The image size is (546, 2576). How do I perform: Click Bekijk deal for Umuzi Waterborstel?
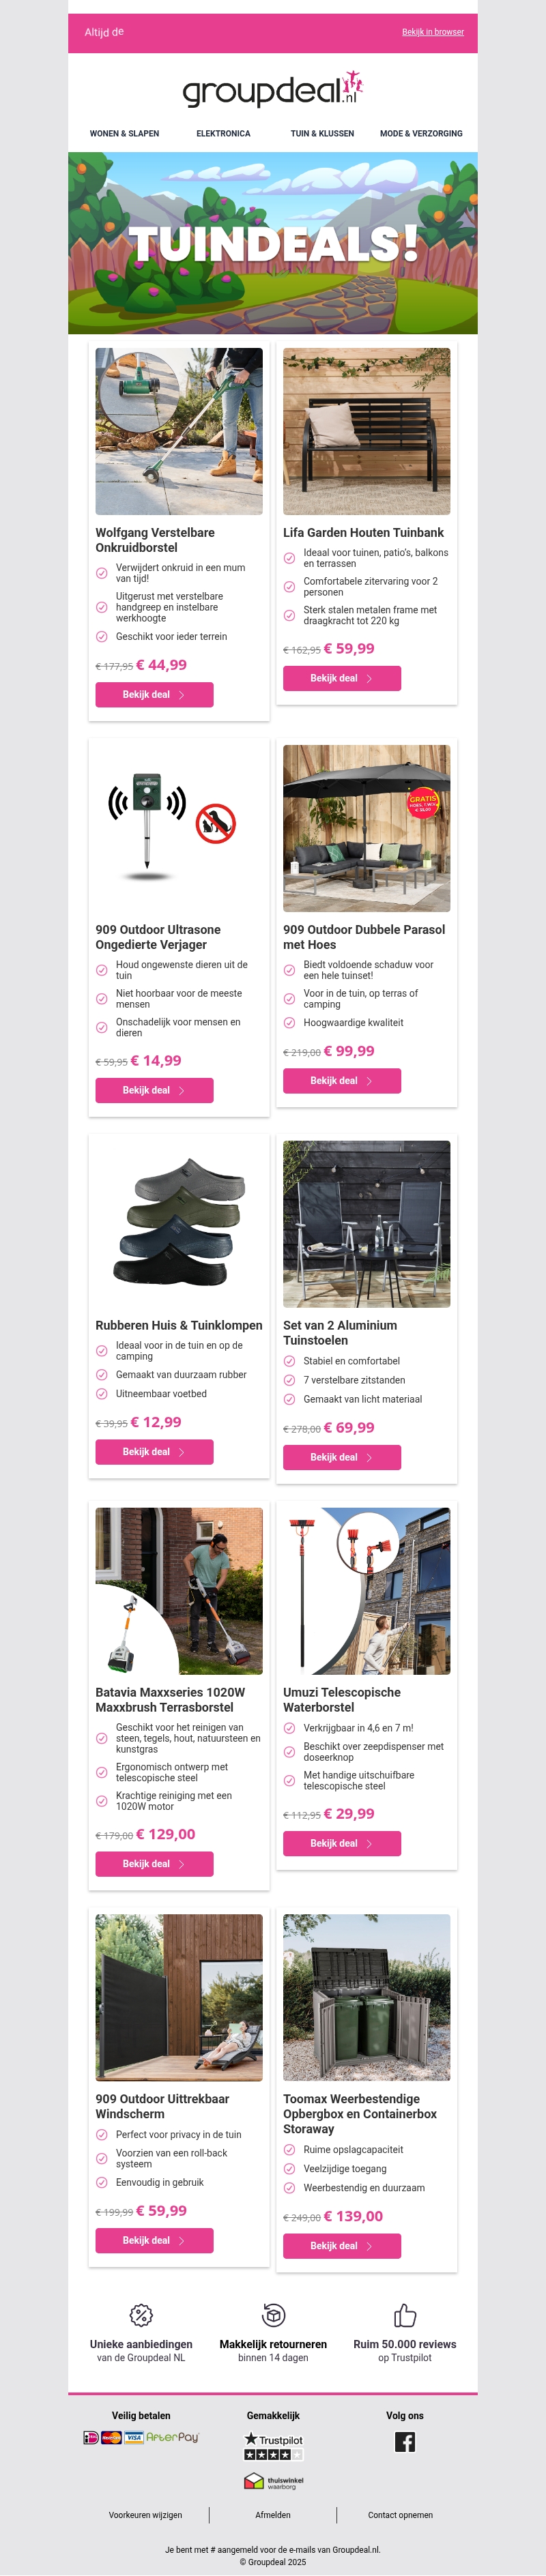pyautogui.click(x=342, y=1843)
